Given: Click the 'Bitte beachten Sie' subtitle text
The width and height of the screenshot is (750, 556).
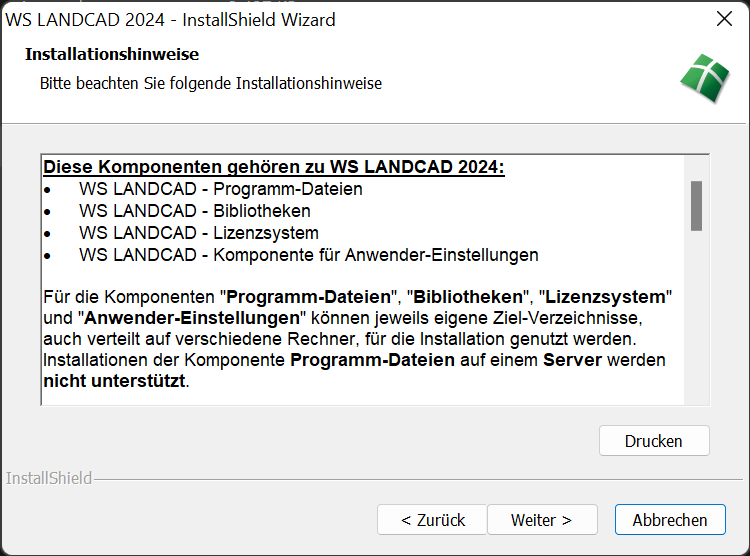Looking at the screenshot, I should (x=210, y=83).
